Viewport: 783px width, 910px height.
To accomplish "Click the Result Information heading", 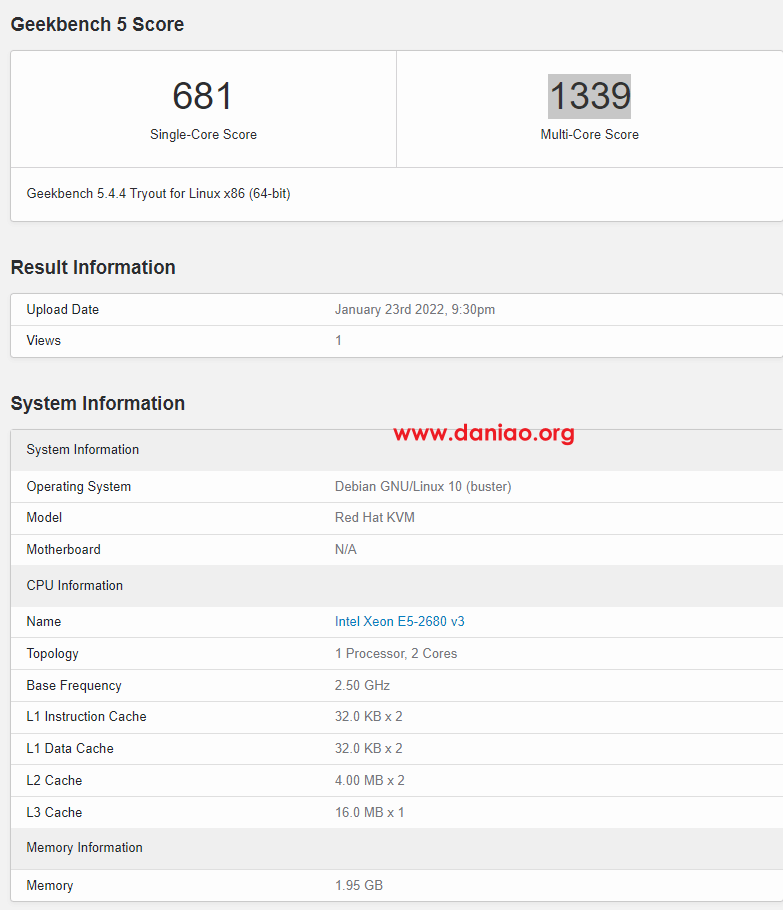I will 93,268.
